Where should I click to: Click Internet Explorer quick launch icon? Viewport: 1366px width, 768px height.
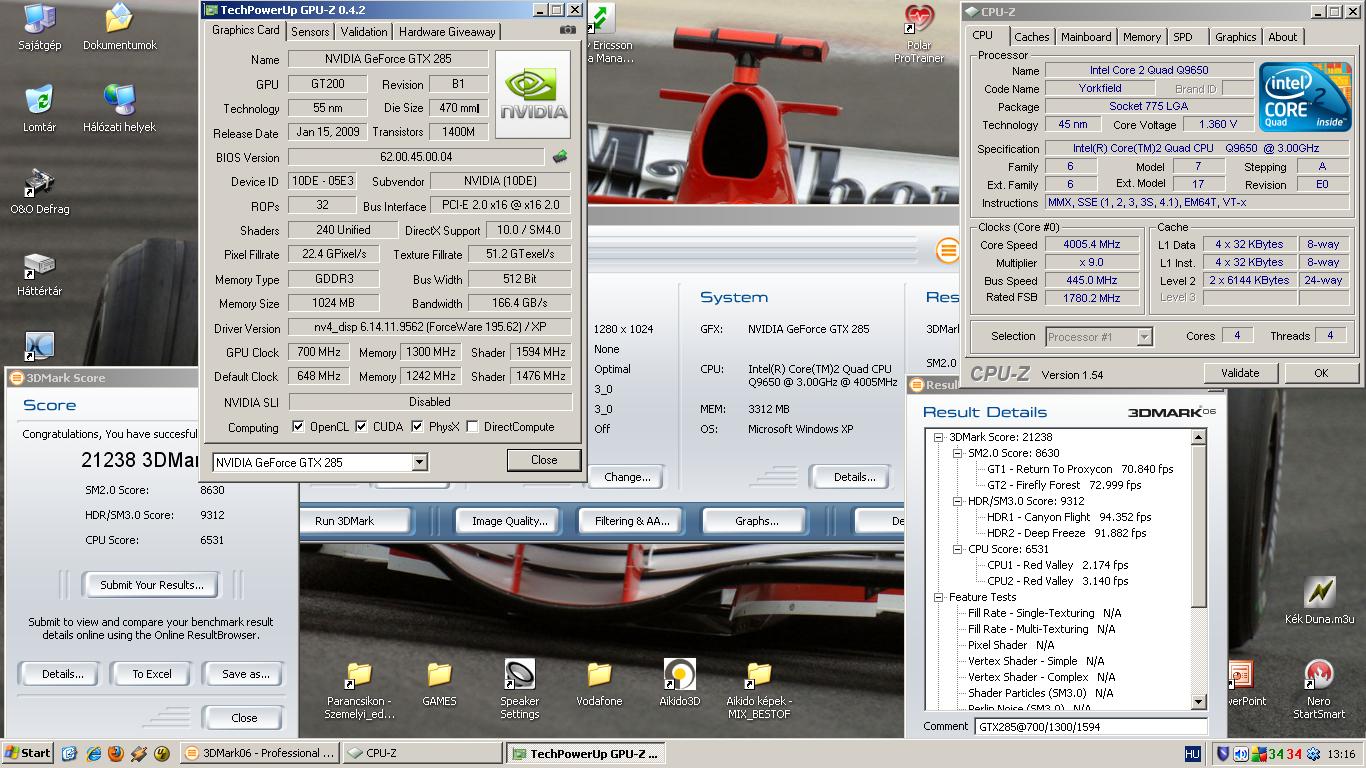93,753
